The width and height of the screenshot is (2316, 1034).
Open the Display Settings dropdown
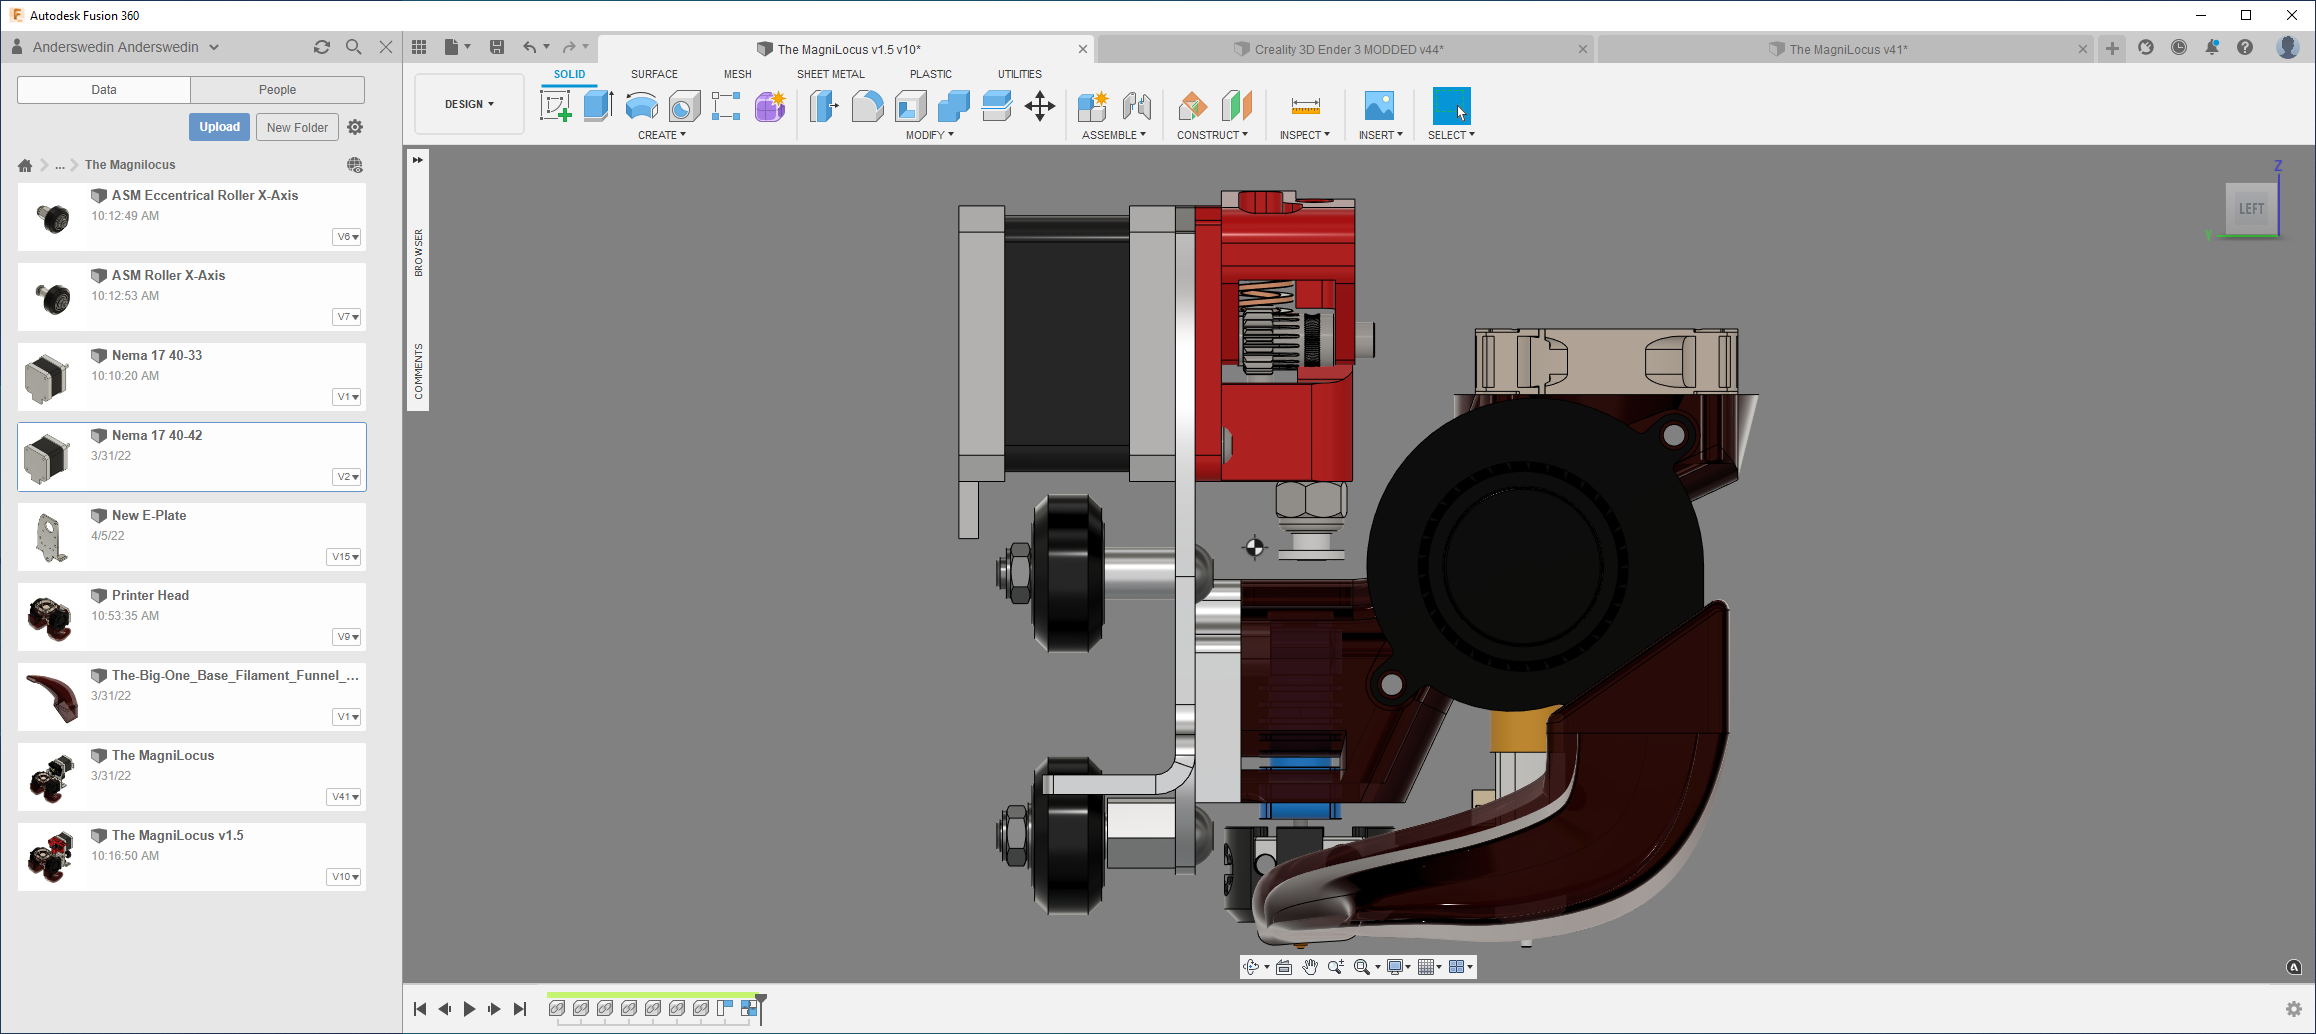pos(1399,967)
